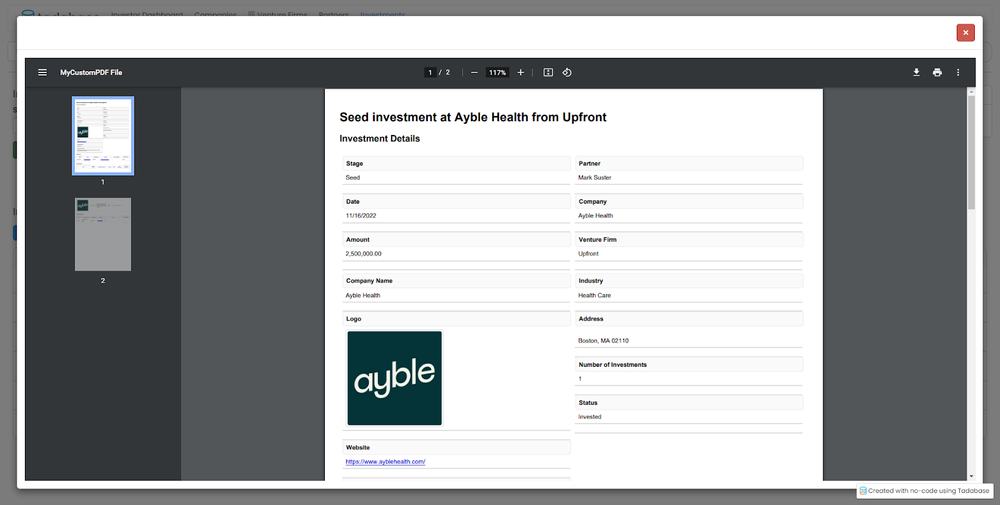Click the 'Created with no-code using Tadabase' badge
1000x505 pixels.
pos(924,491)
